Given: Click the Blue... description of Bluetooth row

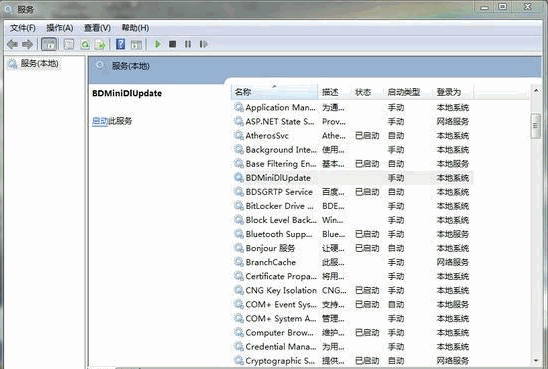Looking at the screenshot, I should [333, 234].
